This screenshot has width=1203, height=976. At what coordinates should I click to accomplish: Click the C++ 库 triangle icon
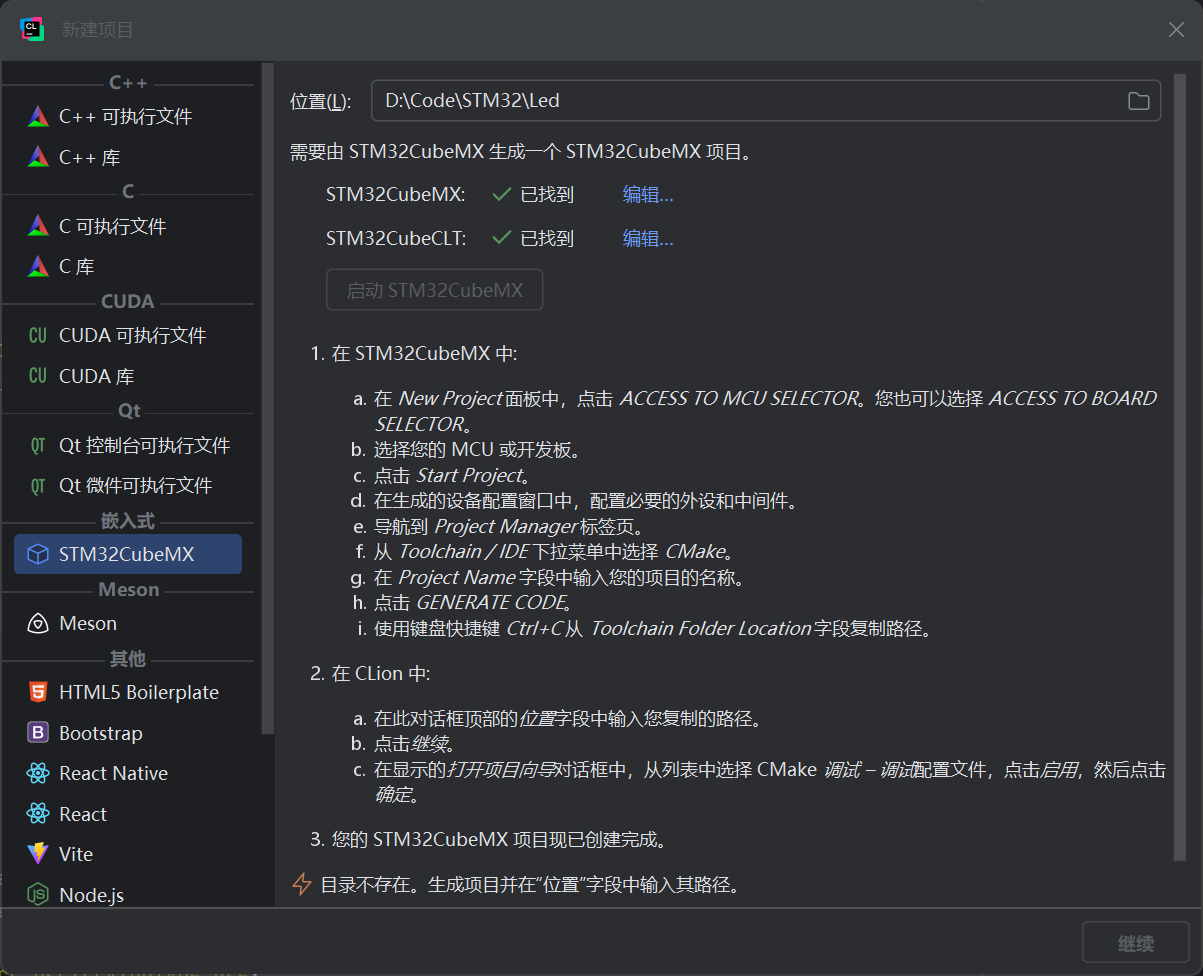(x=38, y=157)
